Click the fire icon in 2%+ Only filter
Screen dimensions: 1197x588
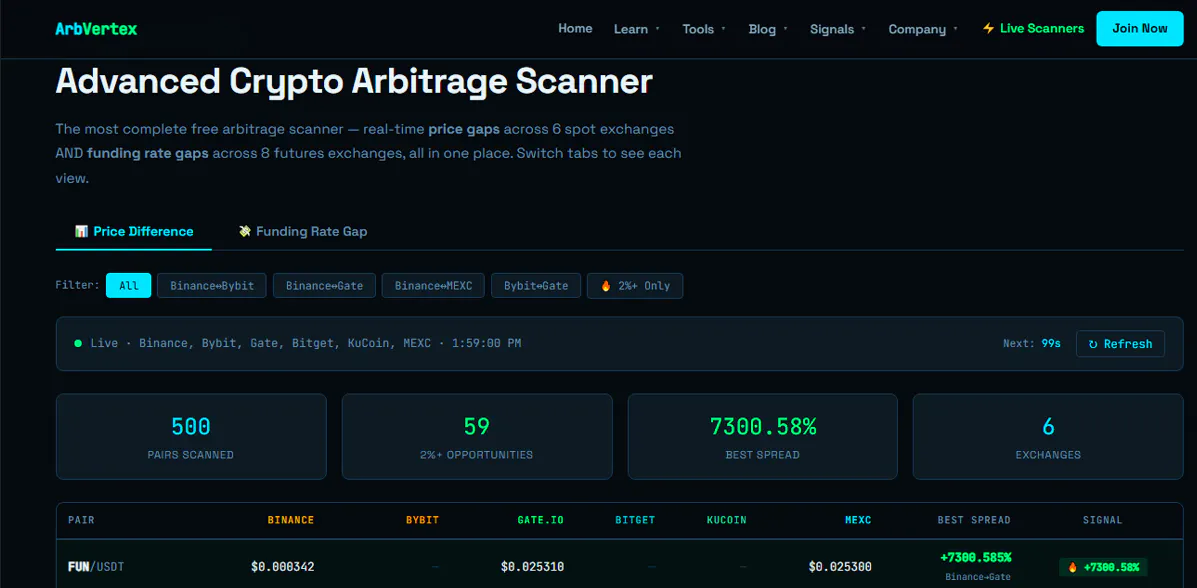[606, 286]
